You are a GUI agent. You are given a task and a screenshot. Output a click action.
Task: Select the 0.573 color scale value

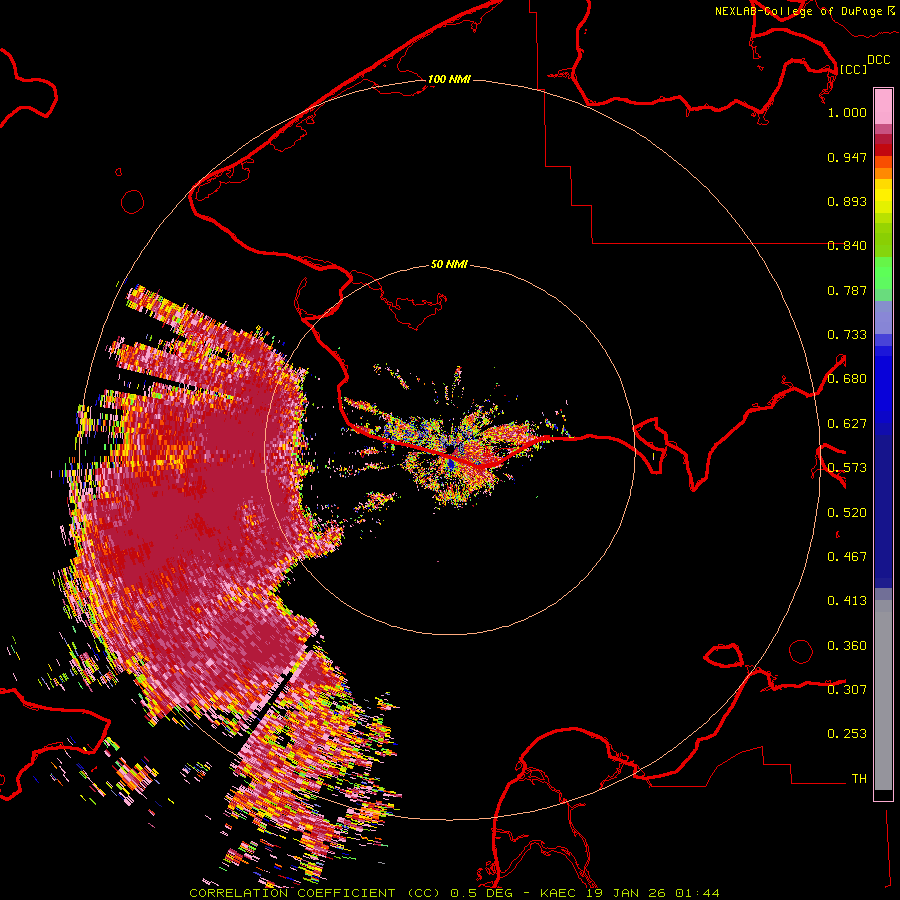(847, 468)
